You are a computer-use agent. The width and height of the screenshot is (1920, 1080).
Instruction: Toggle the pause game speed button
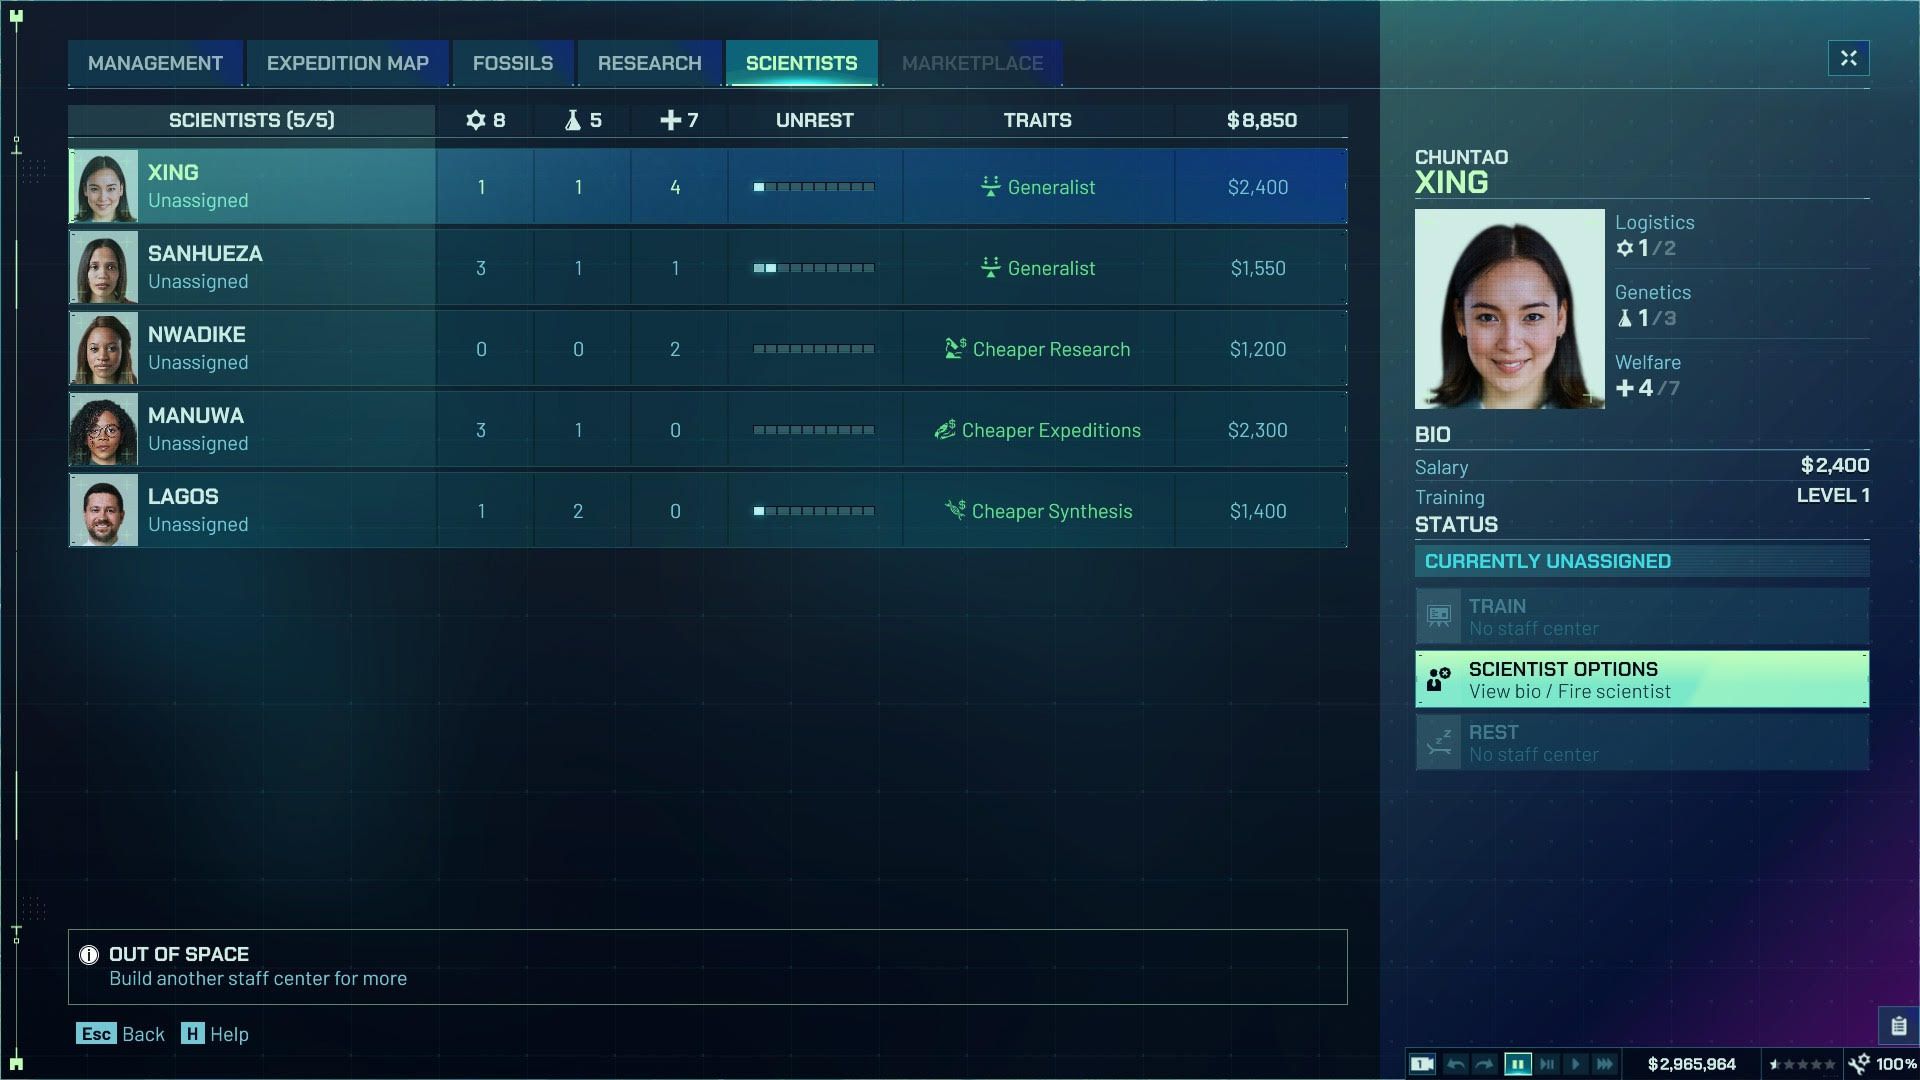click(x=1517, y=1064)
